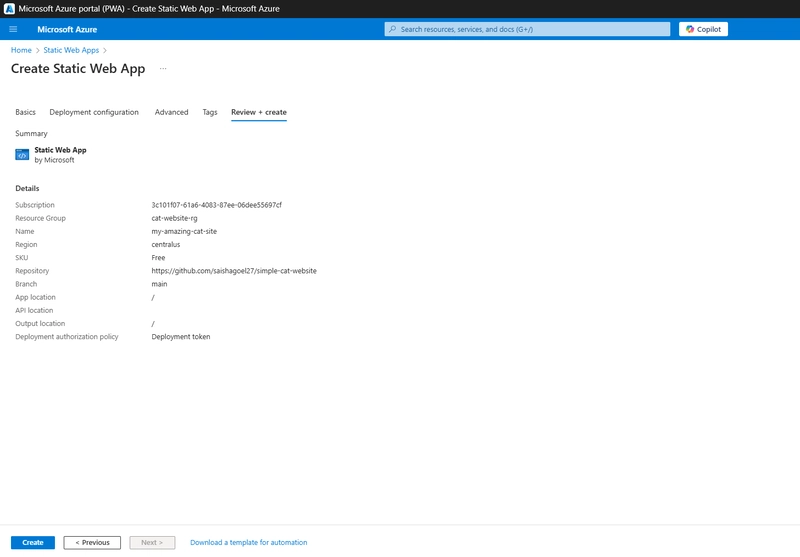Open the Copilot button

tap(703, 29)
